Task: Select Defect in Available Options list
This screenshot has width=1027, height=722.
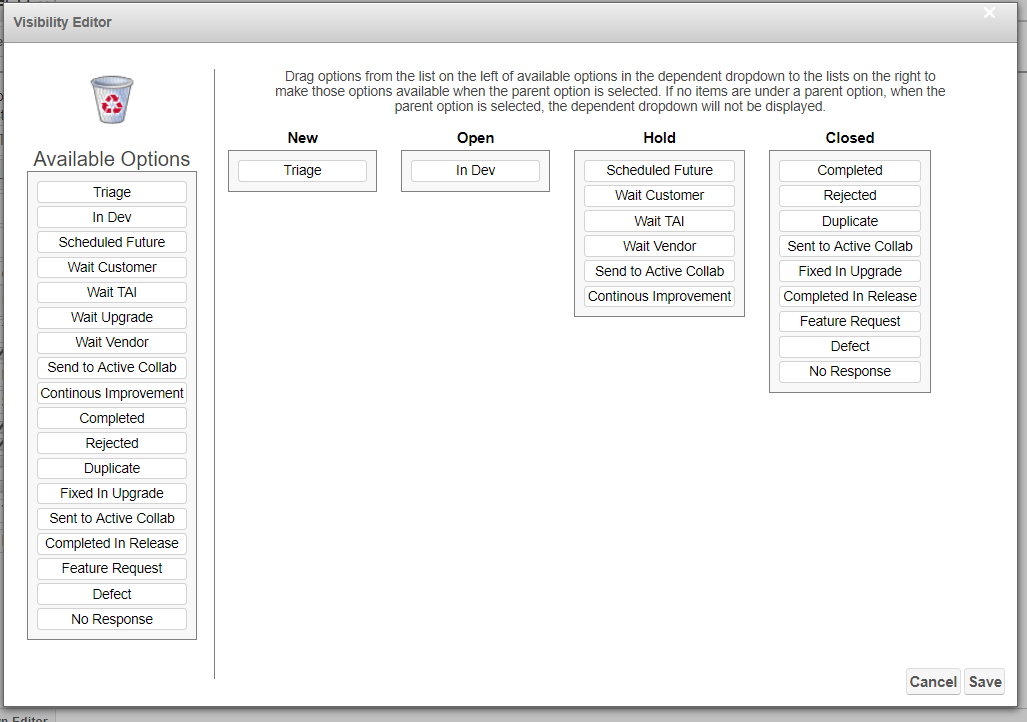Action: click(112, 594)
